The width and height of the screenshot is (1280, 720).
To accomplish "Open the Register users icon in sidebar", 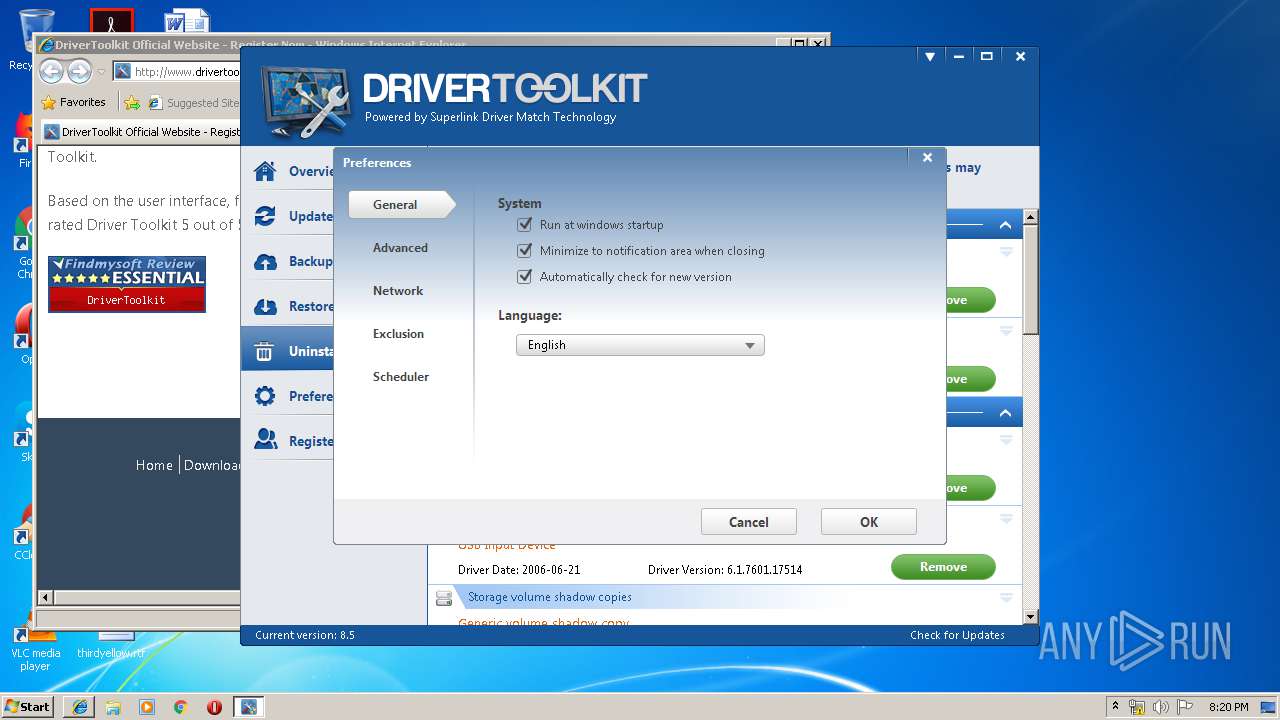I will click(x=265, y=440).
